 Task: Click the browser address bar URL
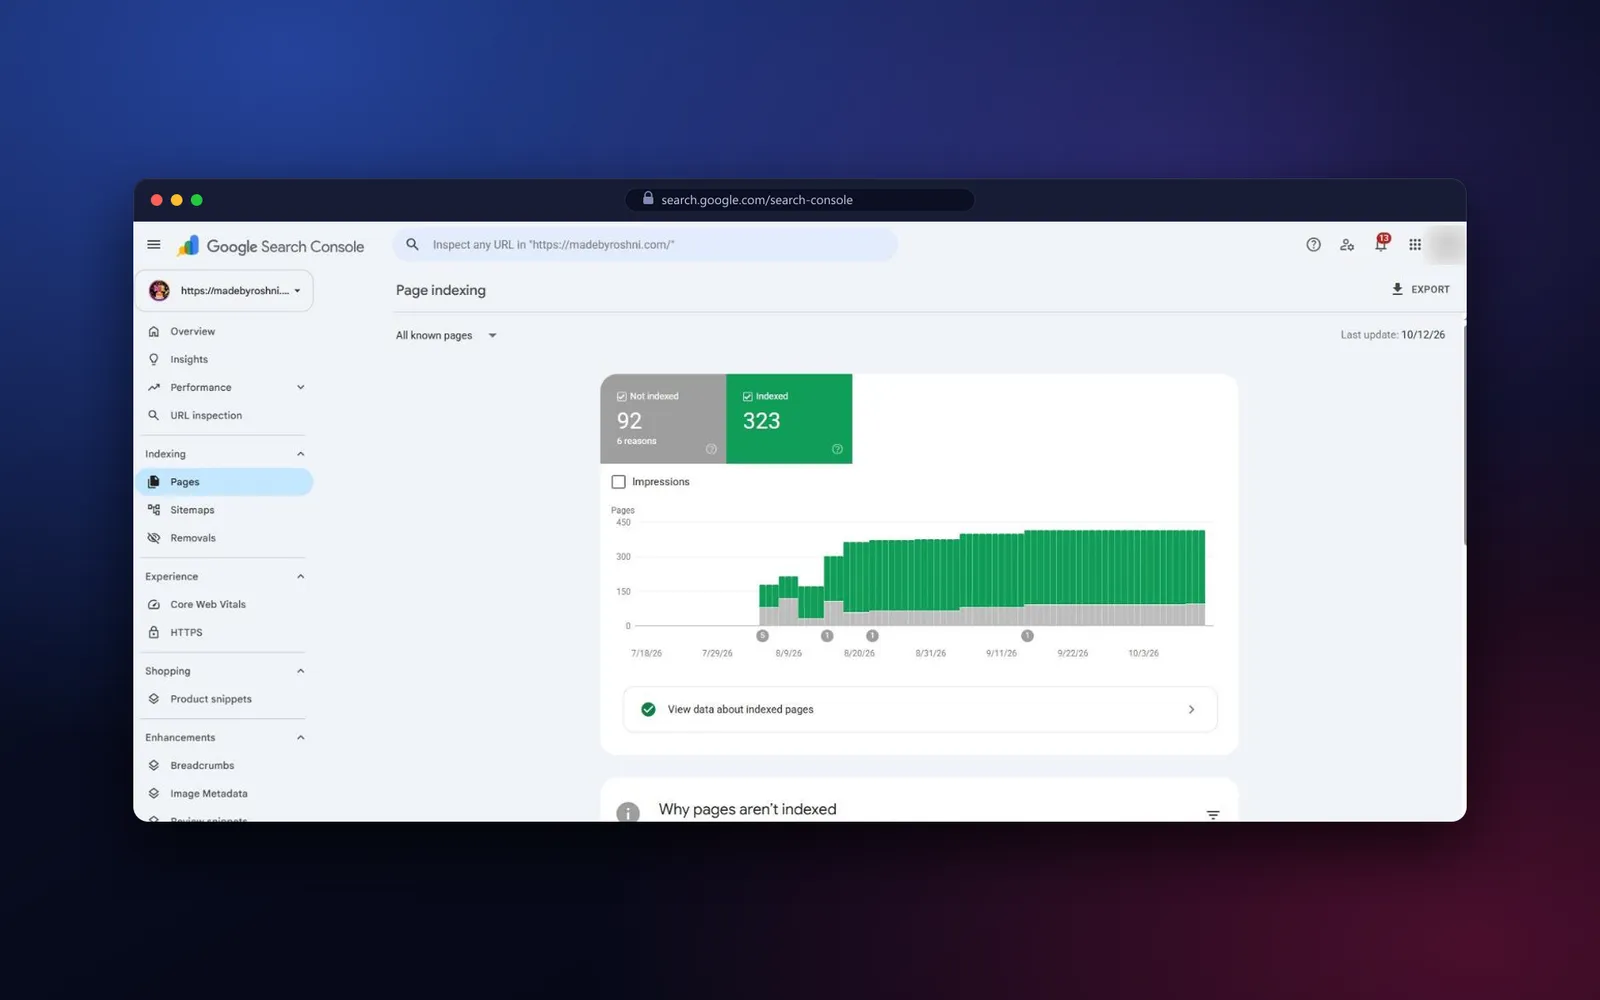(757, 200)
